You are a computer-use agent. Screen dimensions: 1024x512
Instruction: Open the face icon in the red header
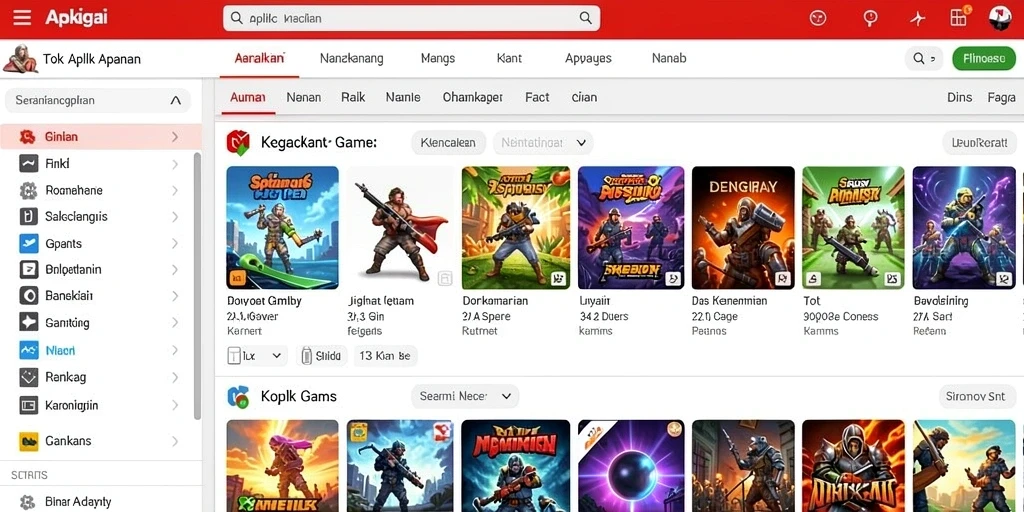(818, 18)
